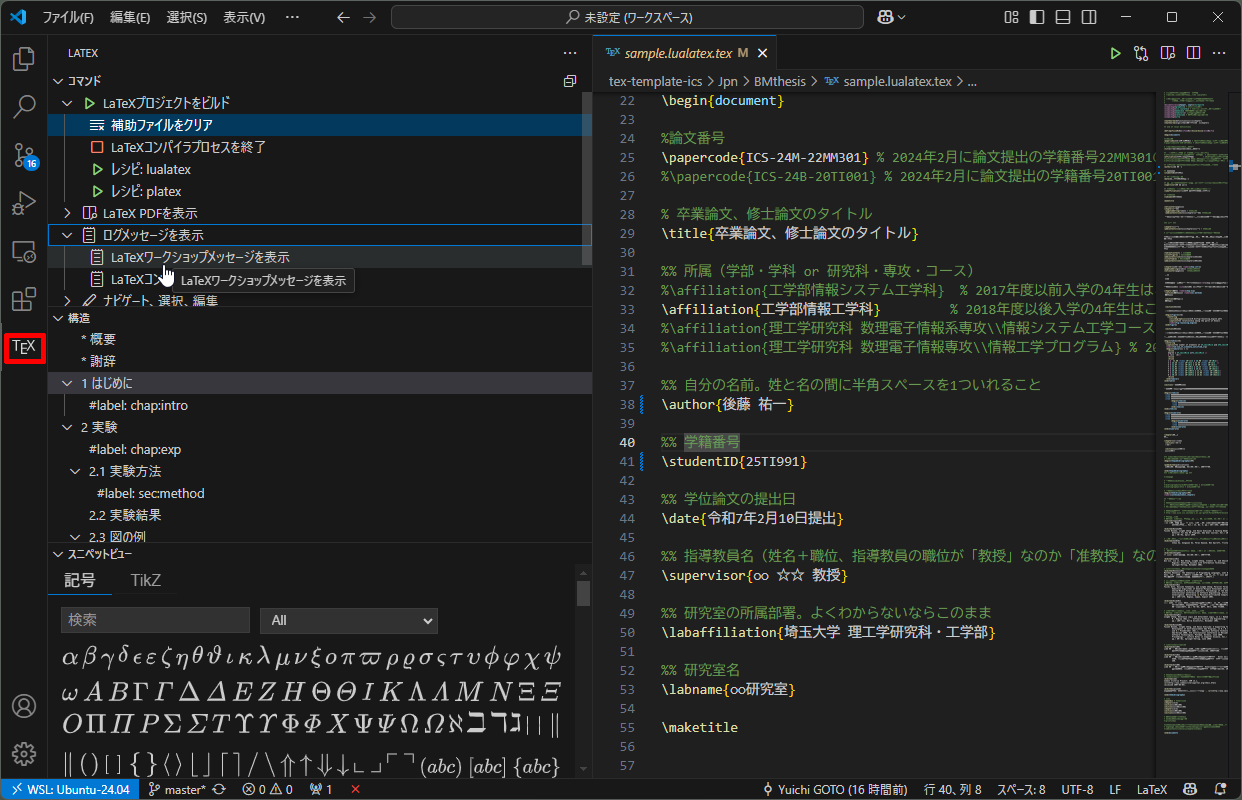Screen dimensions: 1242x800
Task: Click the red X in the status bar
Action: tap(355, 789)
